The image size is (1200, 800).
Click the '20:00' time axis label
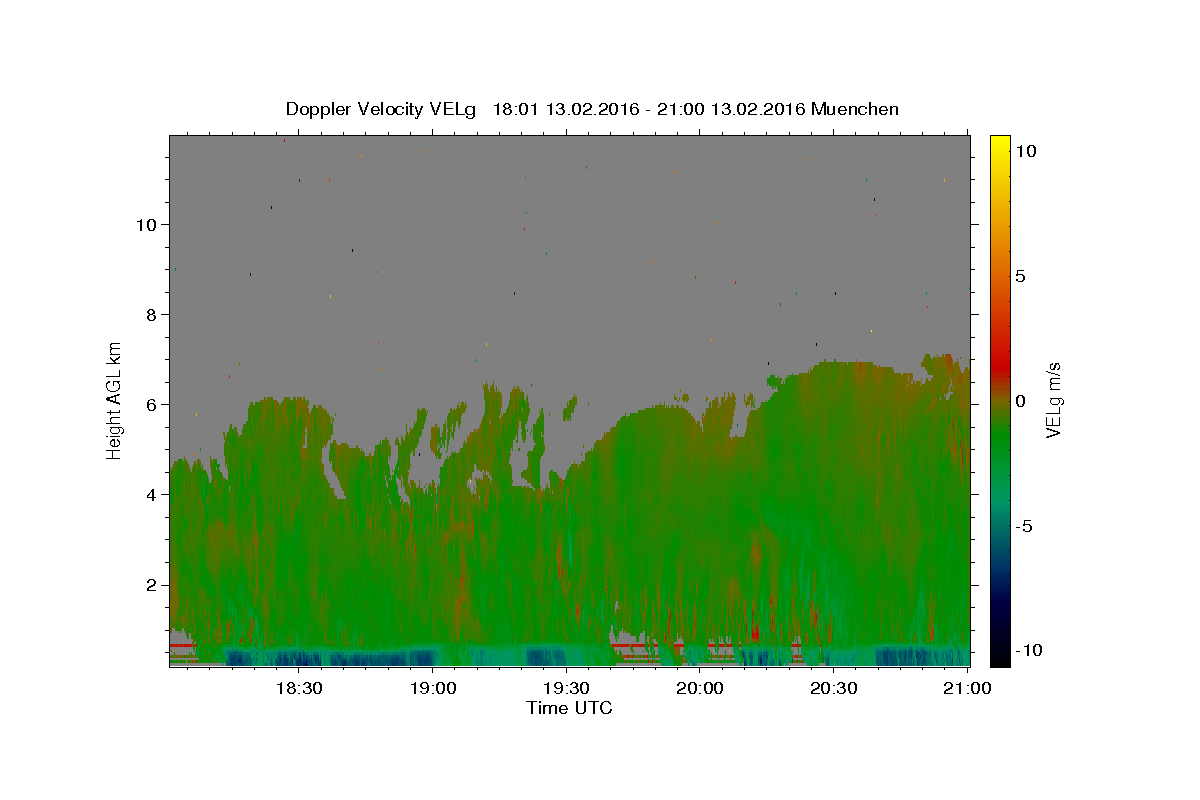point(700,689)
